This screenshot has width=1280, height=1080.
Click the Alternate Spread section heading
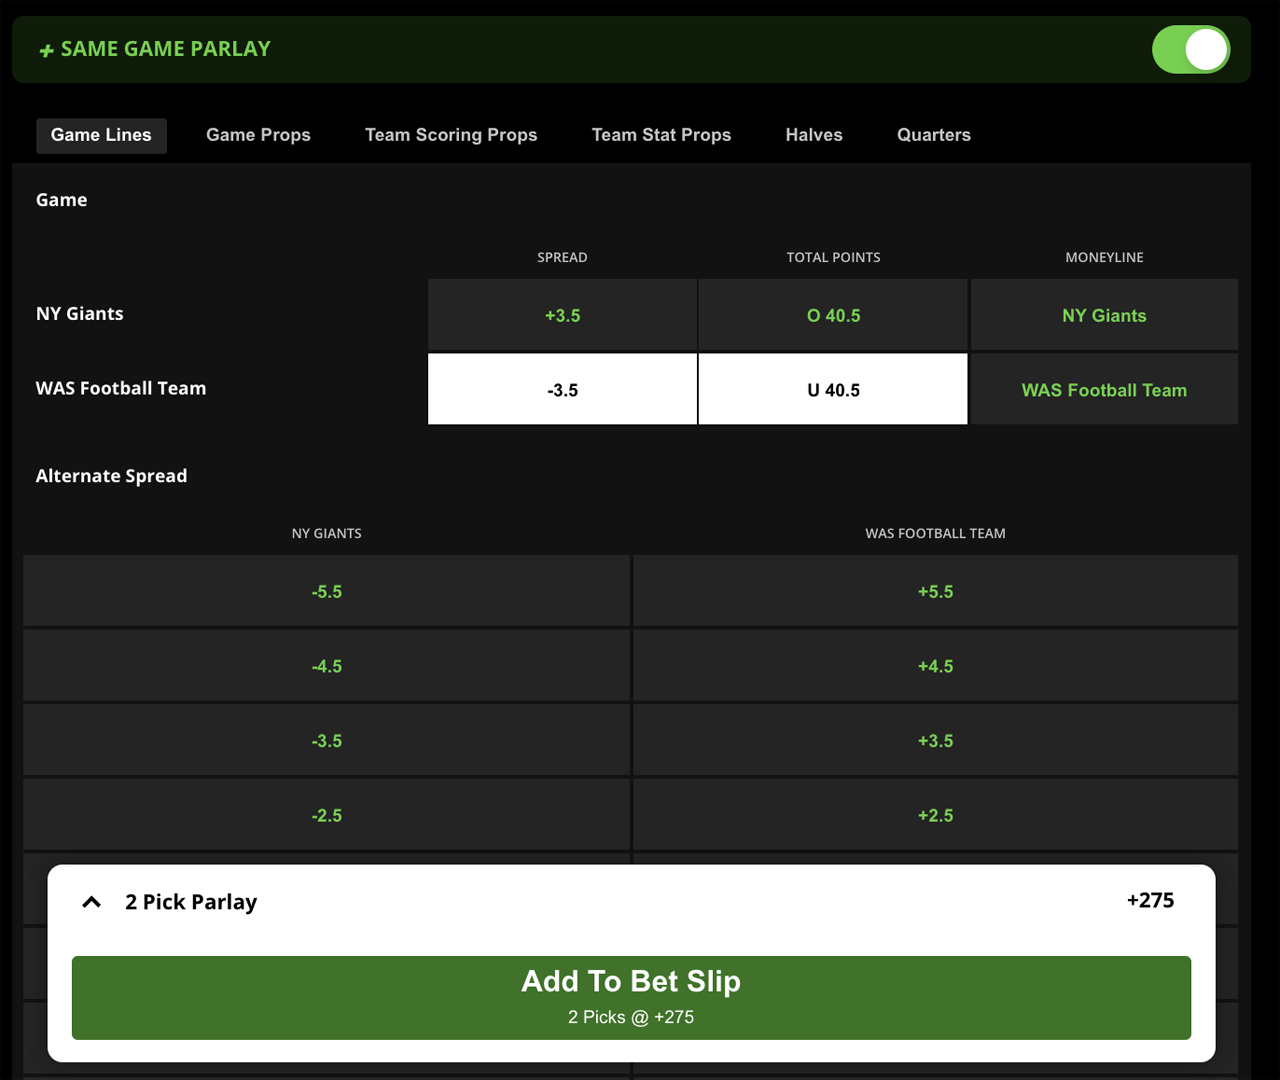(111, 476)
